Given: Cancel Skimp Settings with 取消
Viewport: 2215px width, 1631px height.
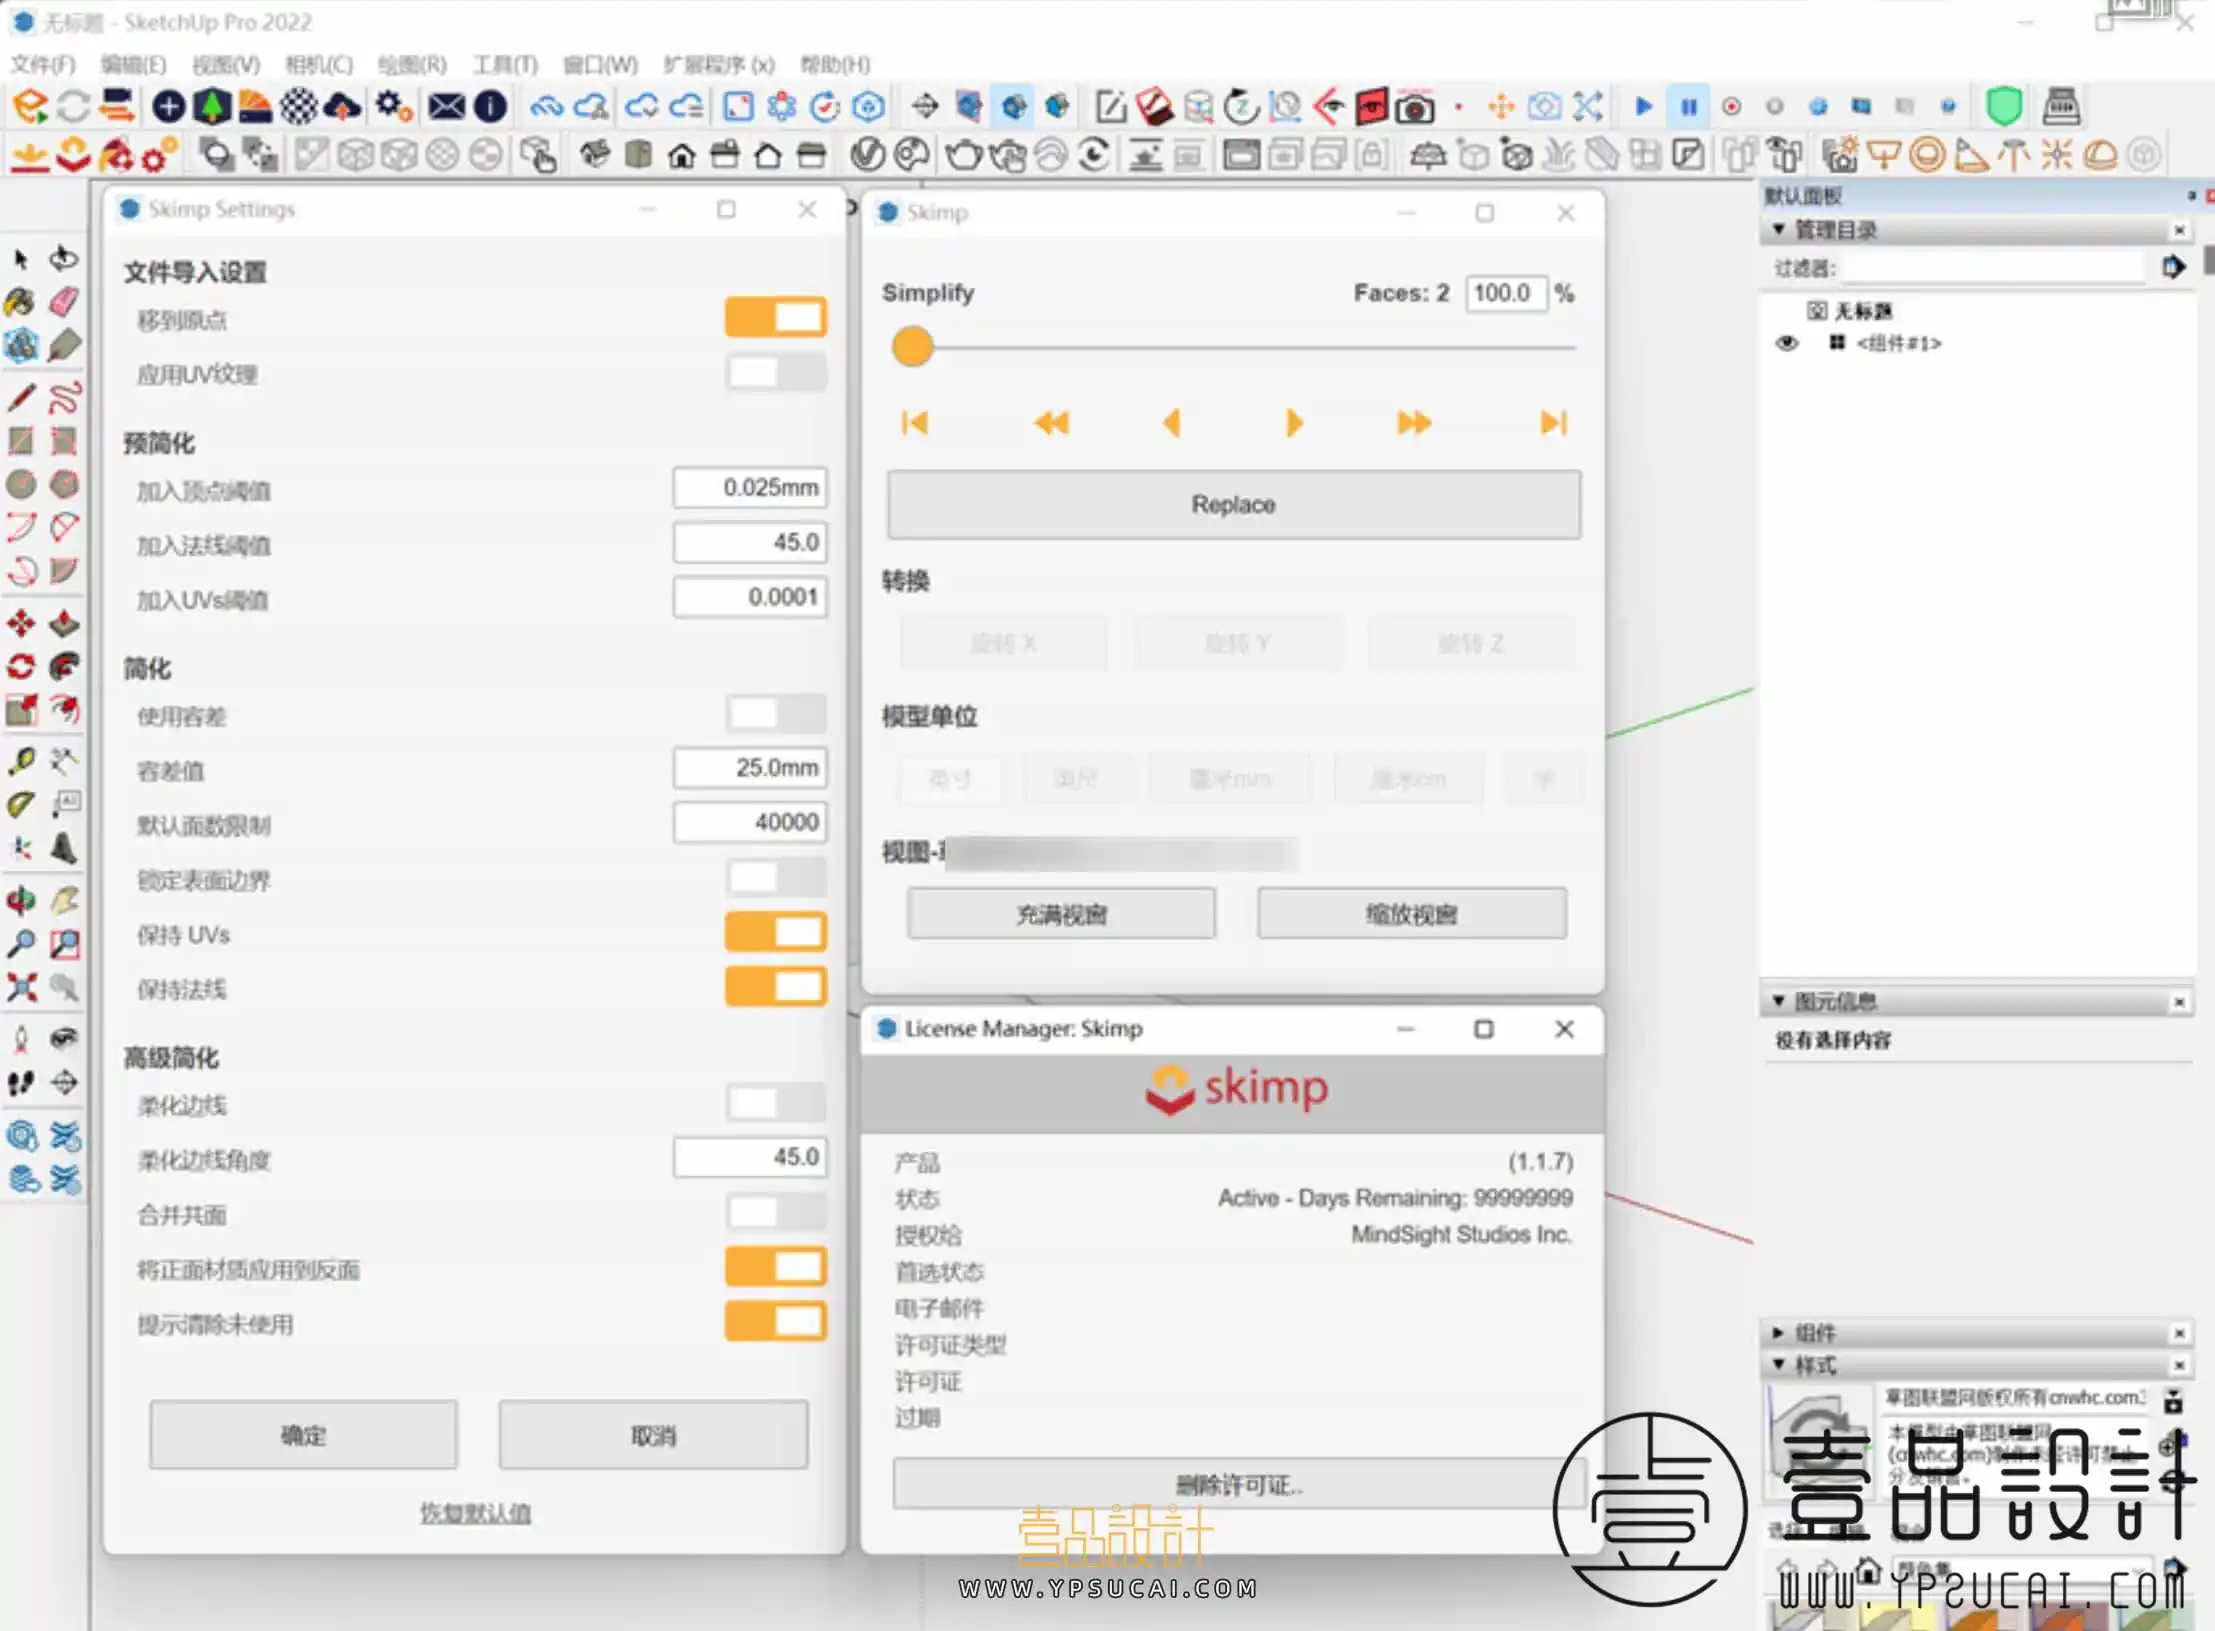Looking at the screenshot, I should coord(653,1435).
